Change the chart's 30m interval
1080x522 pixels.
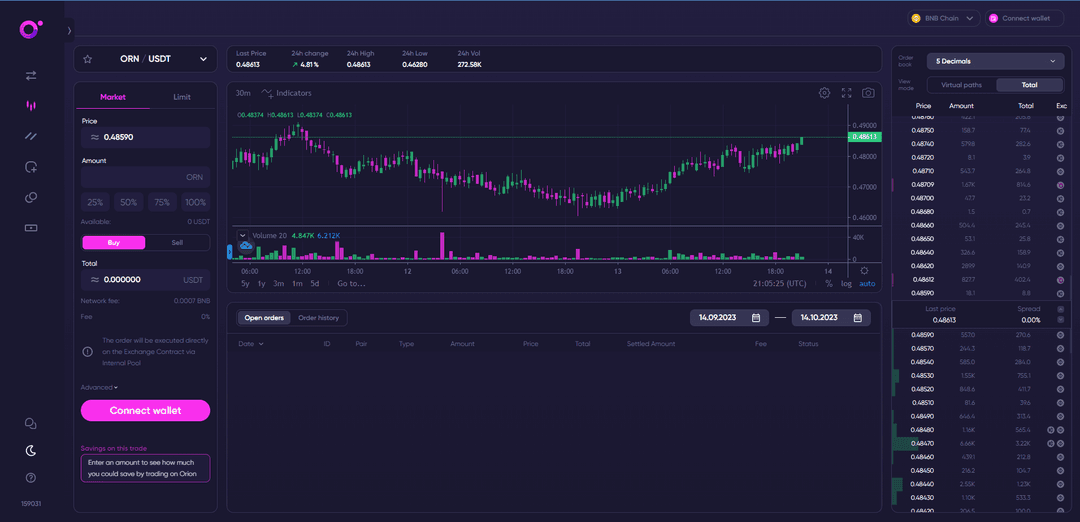tap(243, 93)
